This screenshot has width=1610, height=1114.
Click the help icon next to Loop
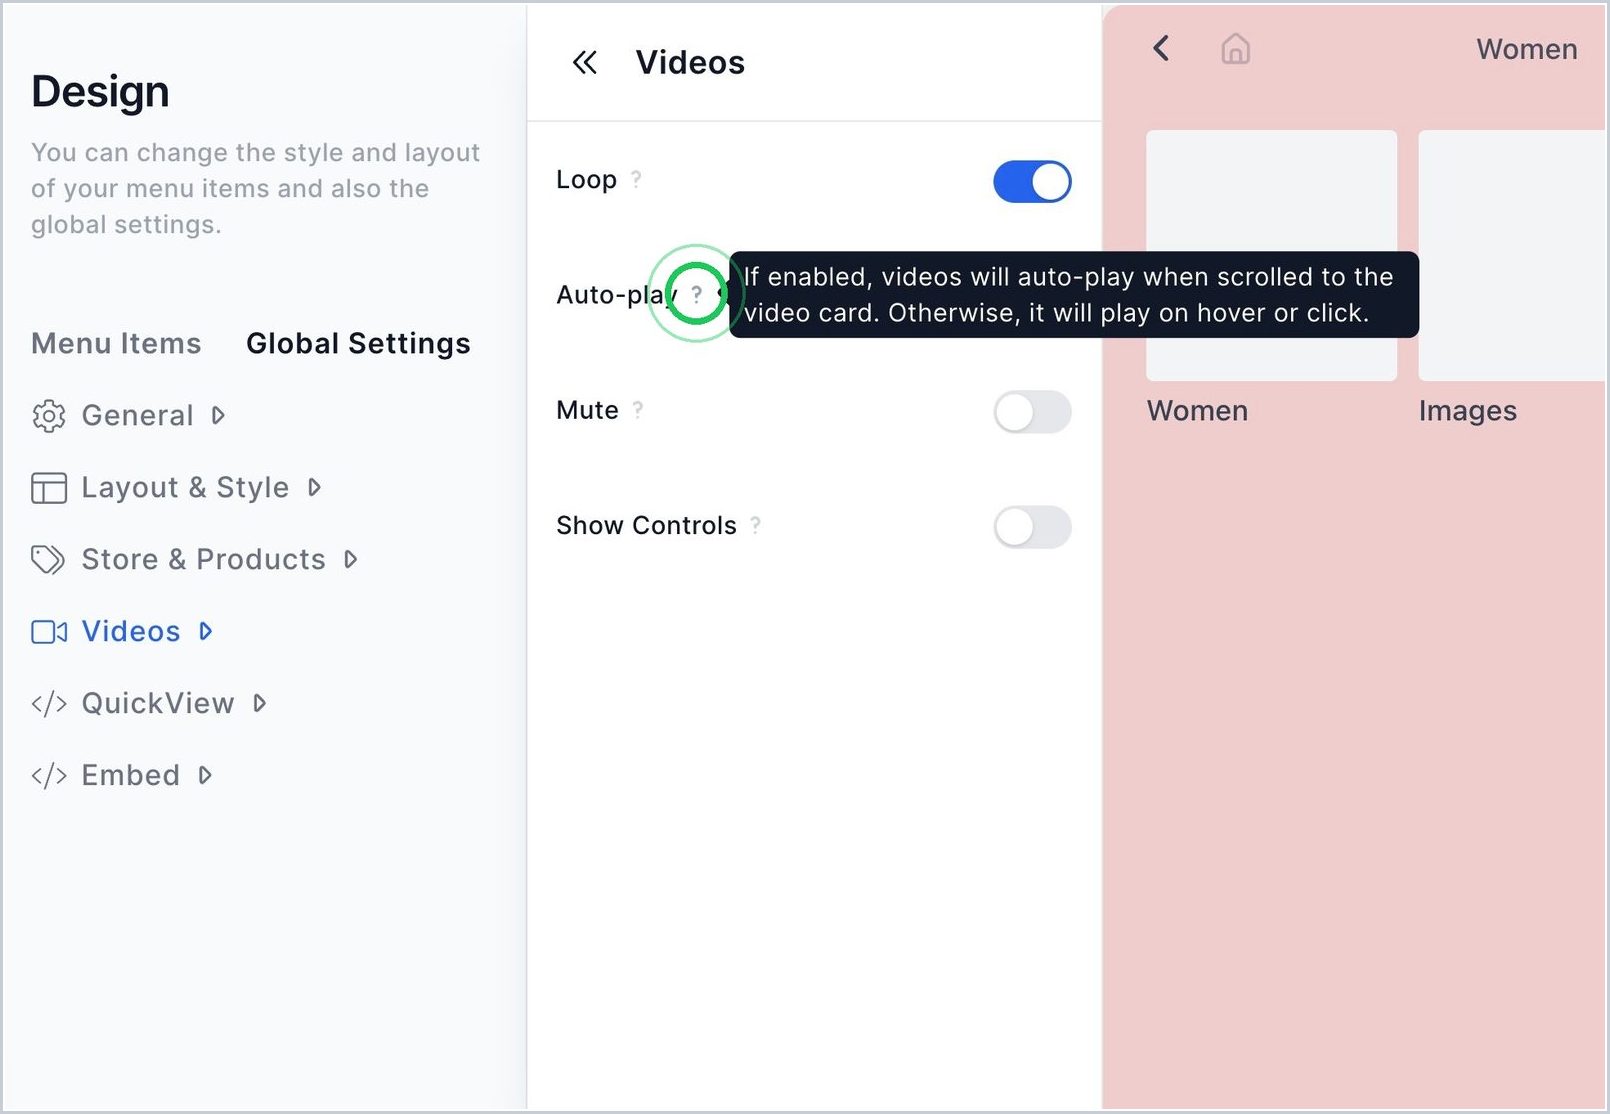(x=636, y=179)
